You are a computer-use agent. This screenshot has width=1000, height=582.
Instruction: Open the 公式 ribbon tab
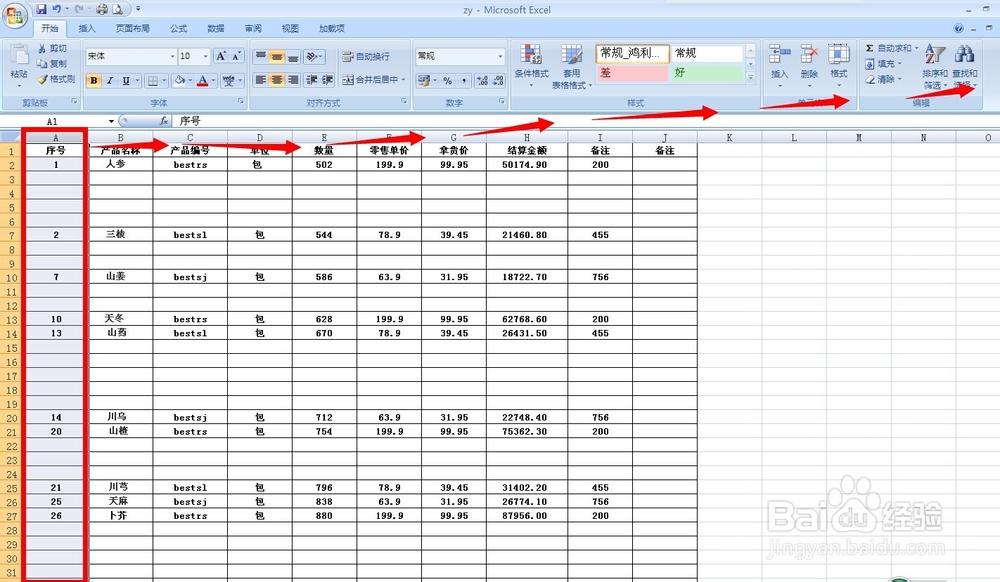[x=179, y=29]
